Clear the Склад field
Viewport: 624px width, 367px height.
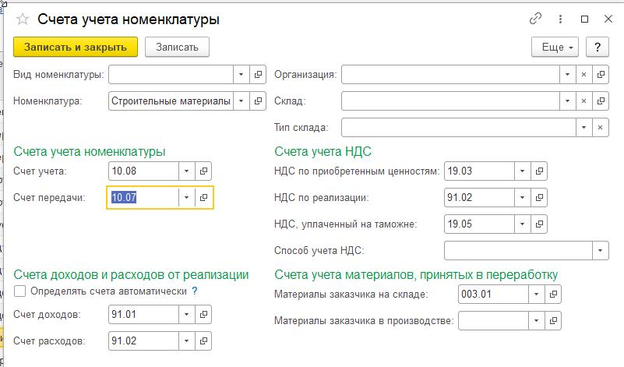584,101
